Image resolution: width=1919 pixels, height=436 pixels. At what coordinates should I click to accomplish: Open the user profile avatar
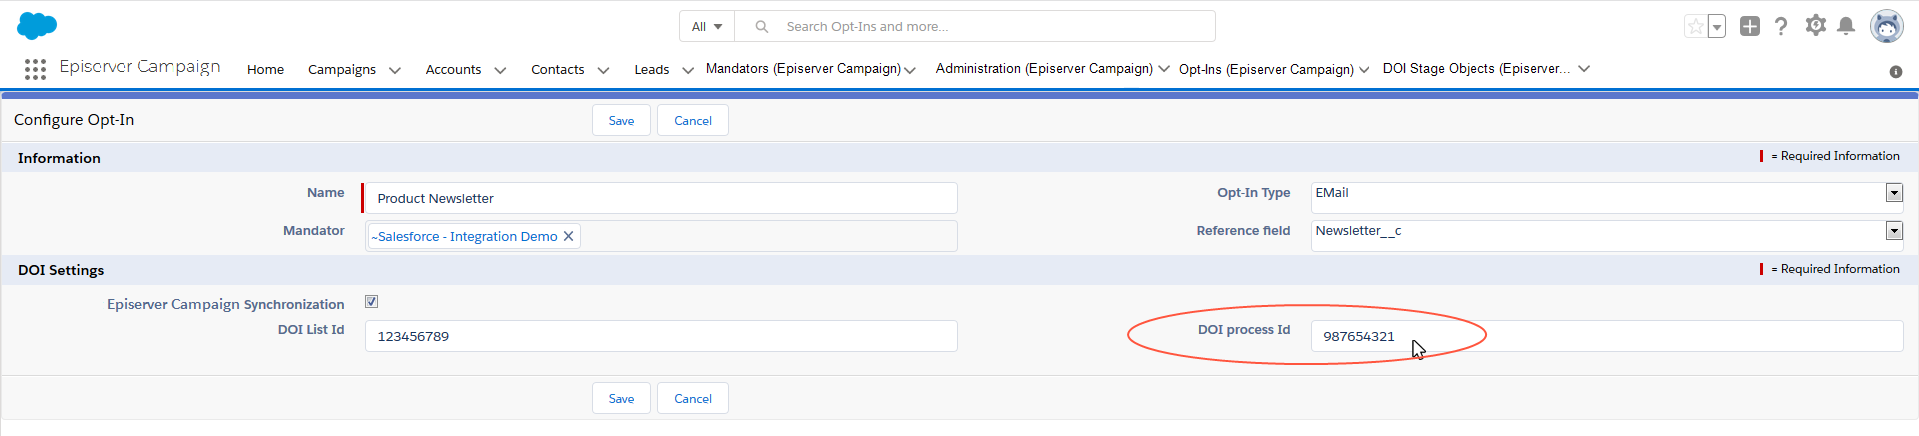pyautogui.click(x=1887, y=26)
